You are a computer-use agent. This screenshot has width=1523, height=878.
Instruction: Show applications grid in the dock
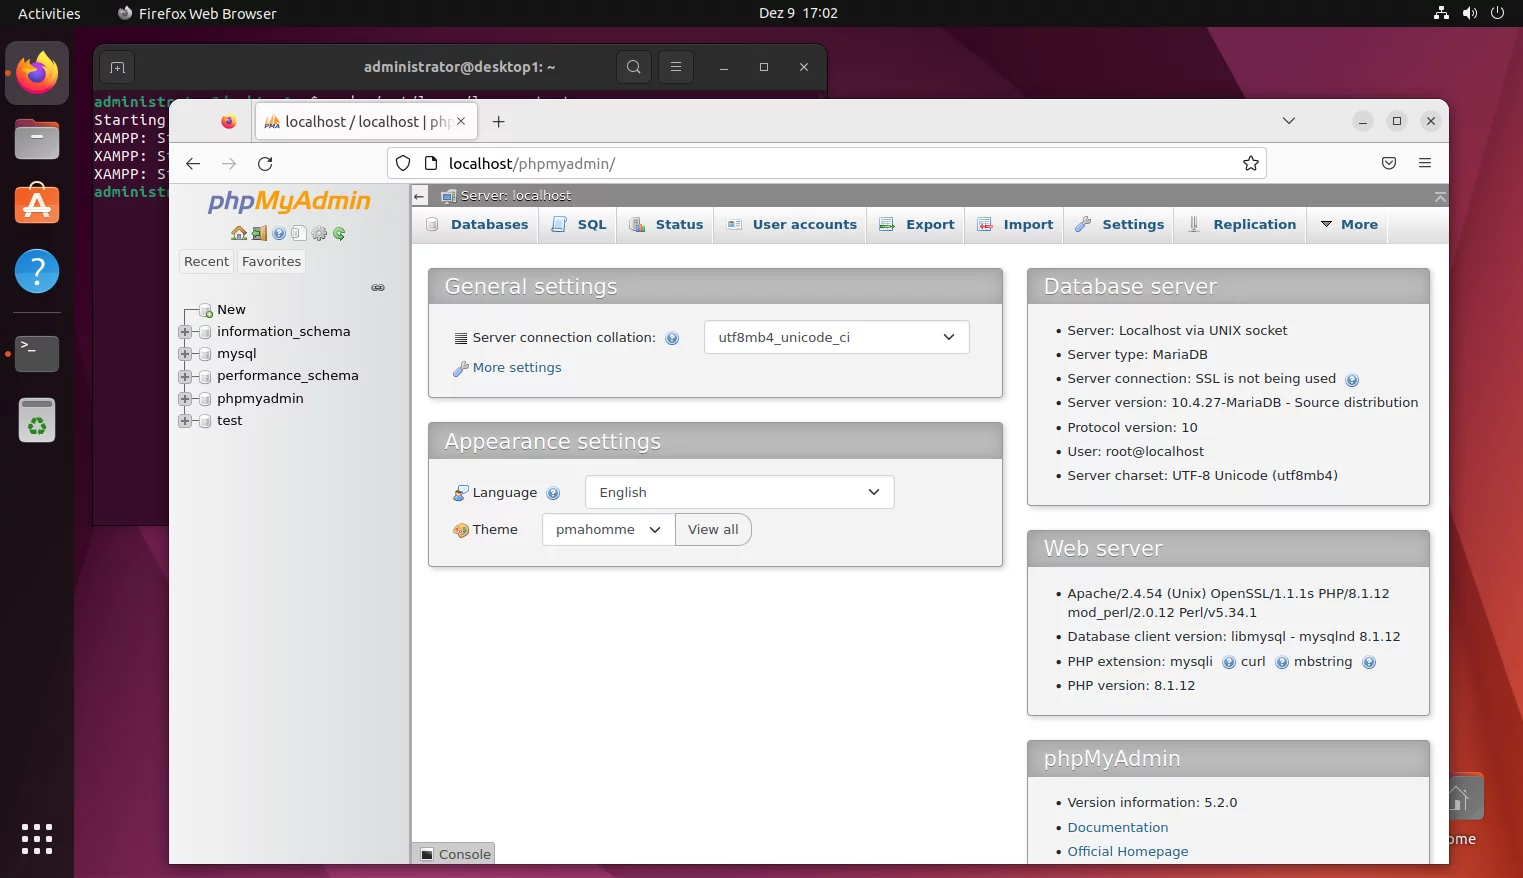point(37,839)
